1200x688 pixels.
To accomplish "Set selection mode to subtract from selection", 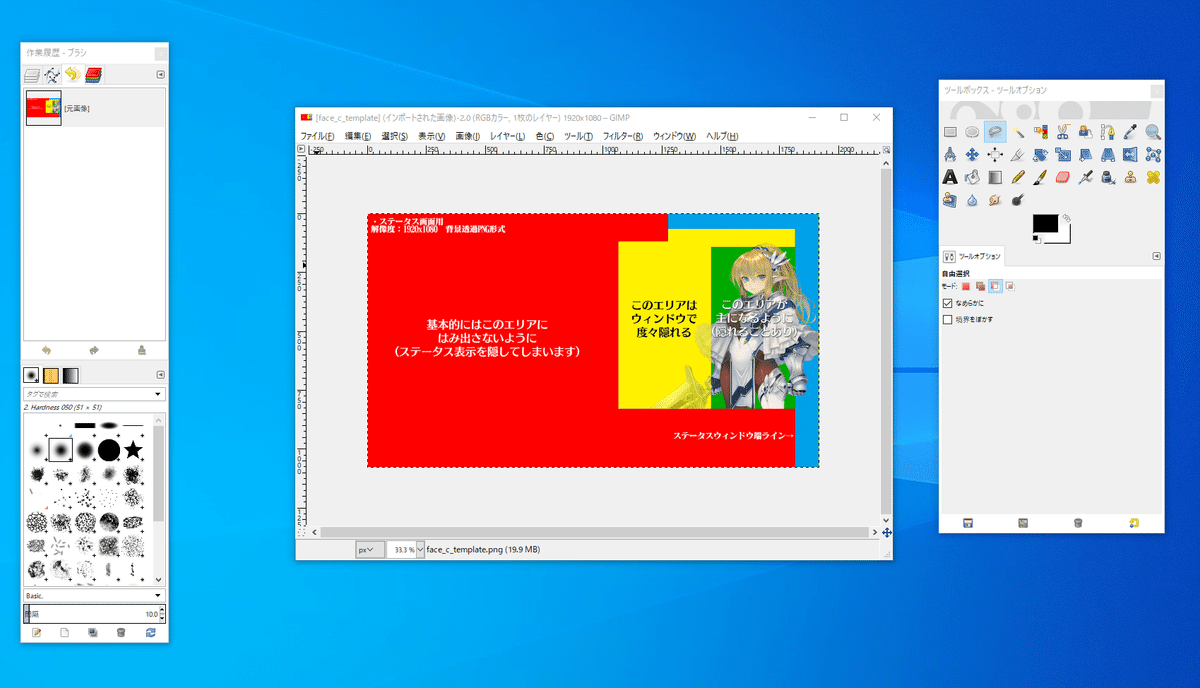I will click(x=995, y=287).
